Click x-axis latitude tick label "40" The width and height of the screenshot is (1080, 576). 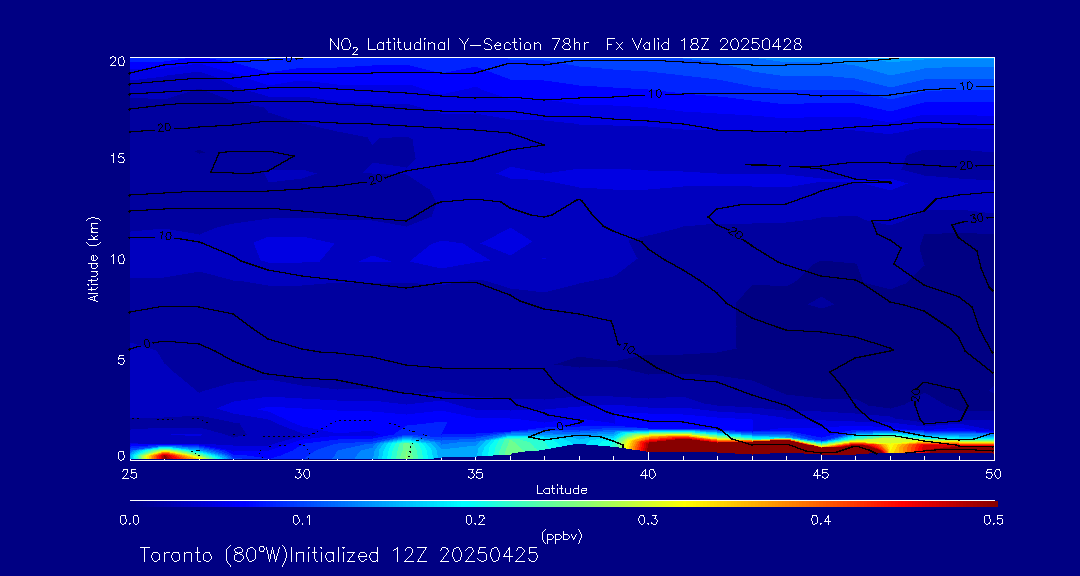[x=648, y=474]
